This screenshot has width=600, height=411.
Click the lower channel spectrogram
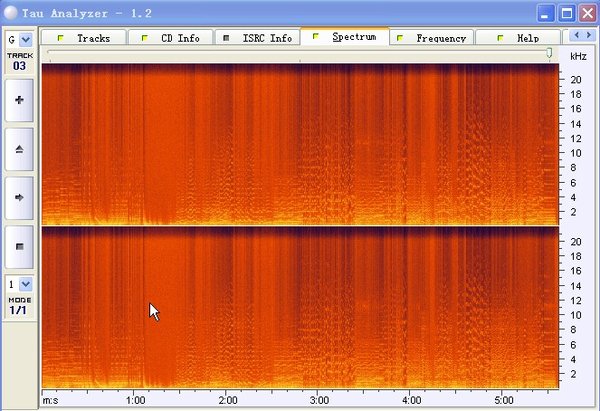300,307
